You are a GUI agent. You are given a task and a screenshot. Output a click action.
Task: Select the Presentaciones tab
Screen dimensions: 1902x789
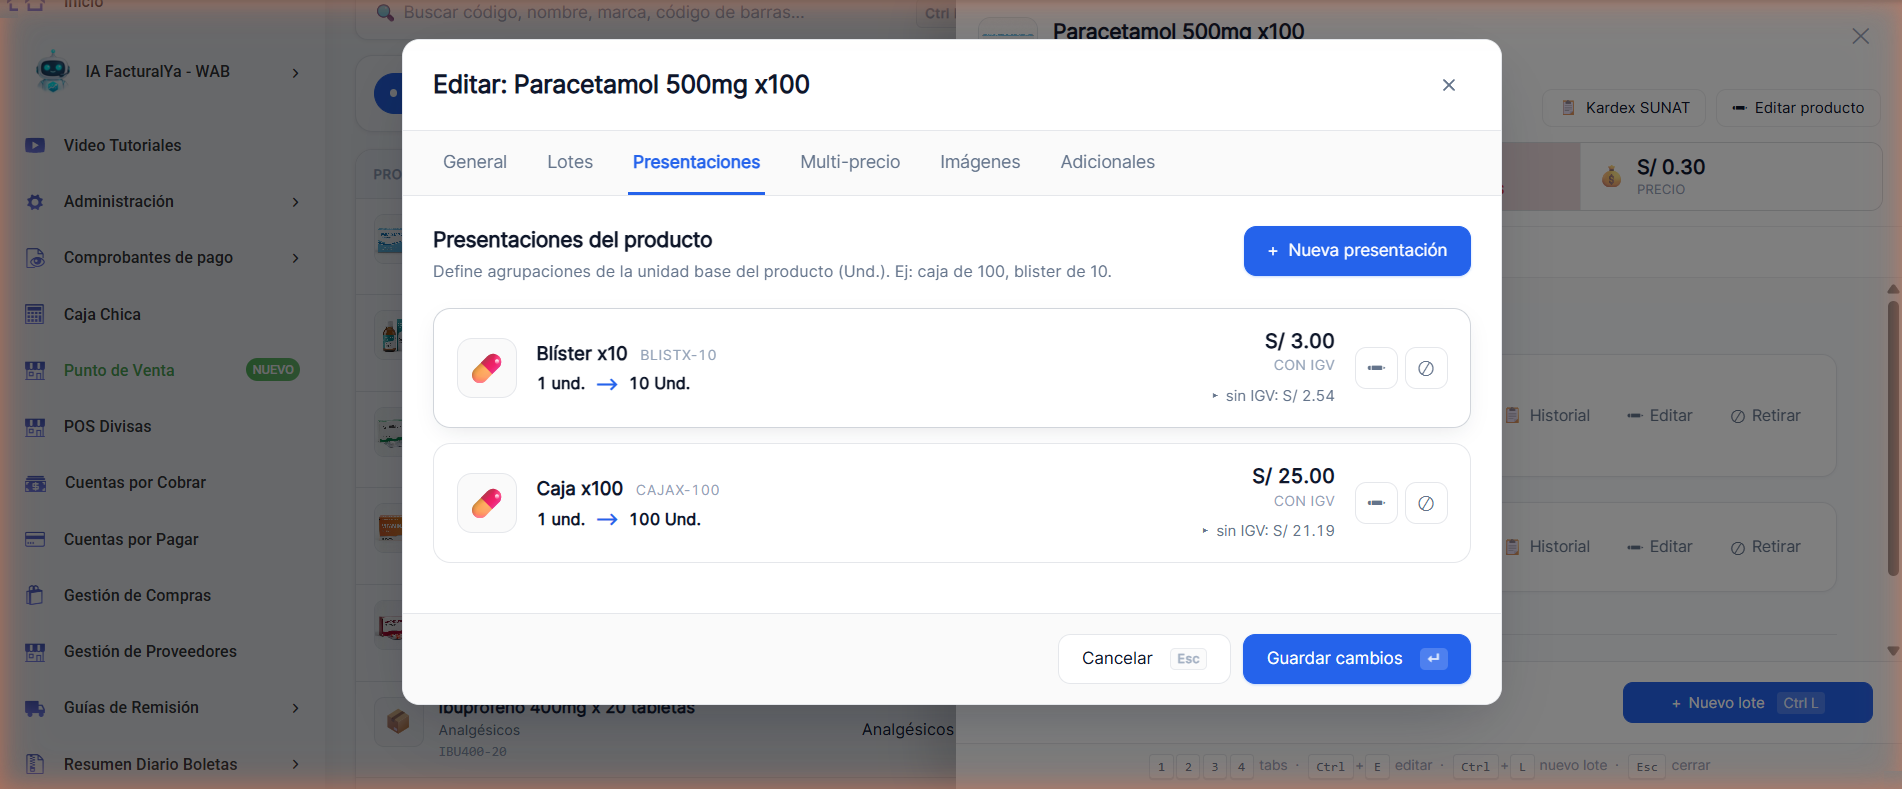(x=696, y=162)
